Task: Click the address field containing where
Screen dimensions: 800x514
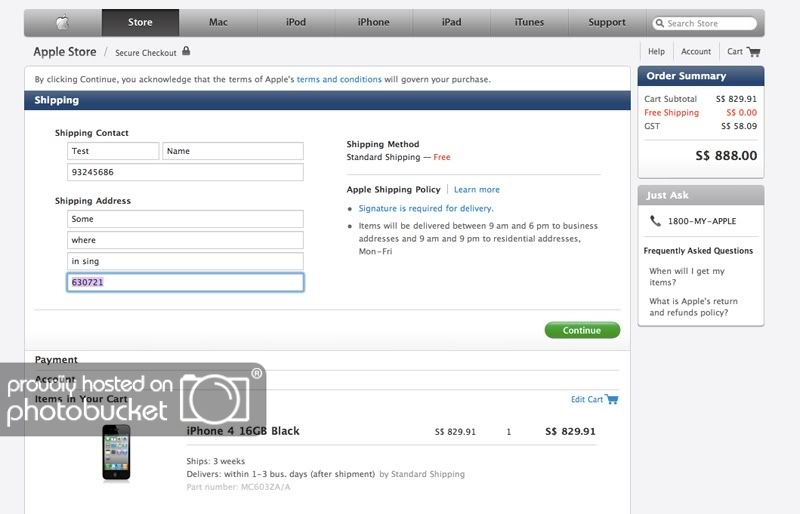Action: point(185,240)
